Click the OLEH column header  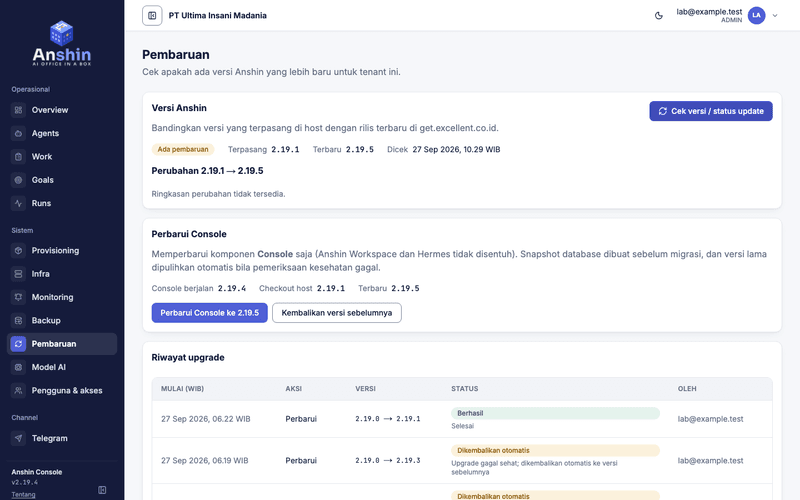[687, 389]
